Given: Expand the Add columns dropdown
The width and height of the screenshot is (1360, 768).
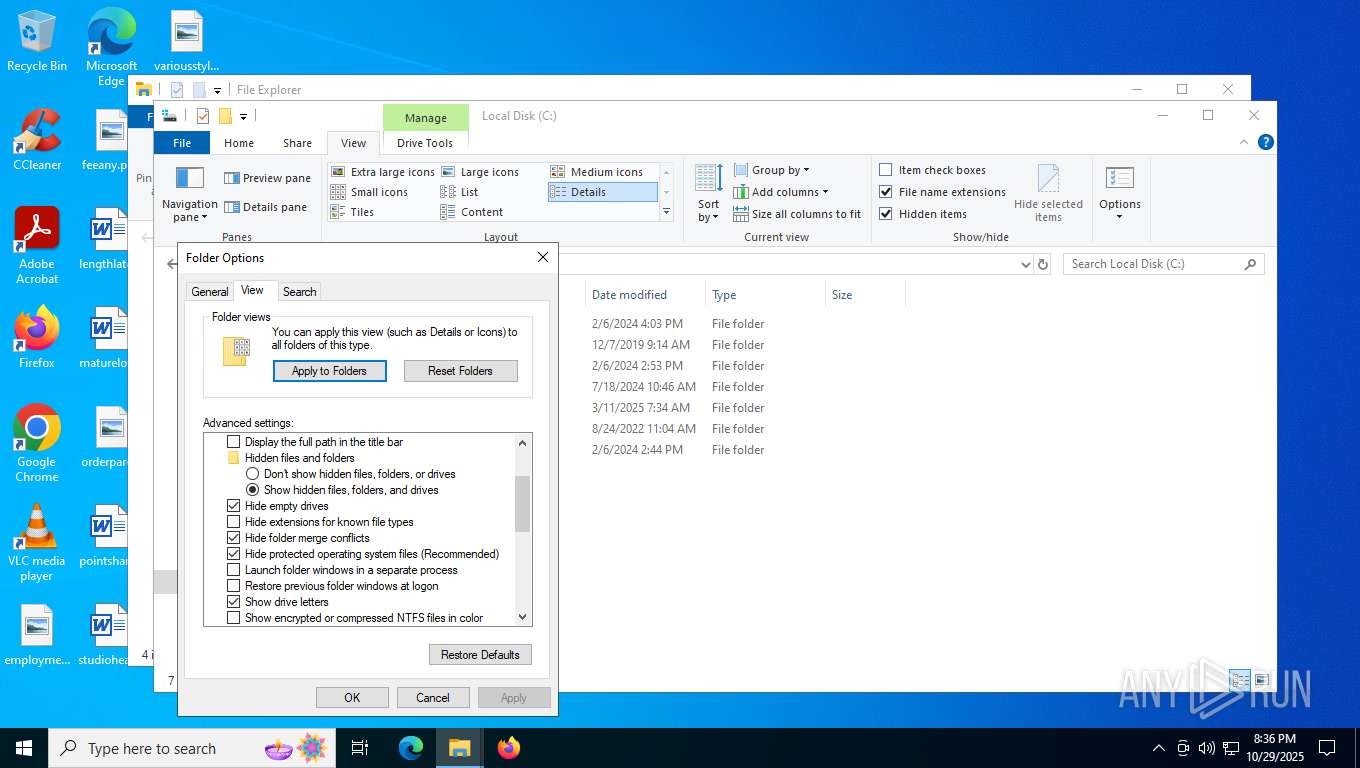Looking at the screenshot, I should coord(781,192).
